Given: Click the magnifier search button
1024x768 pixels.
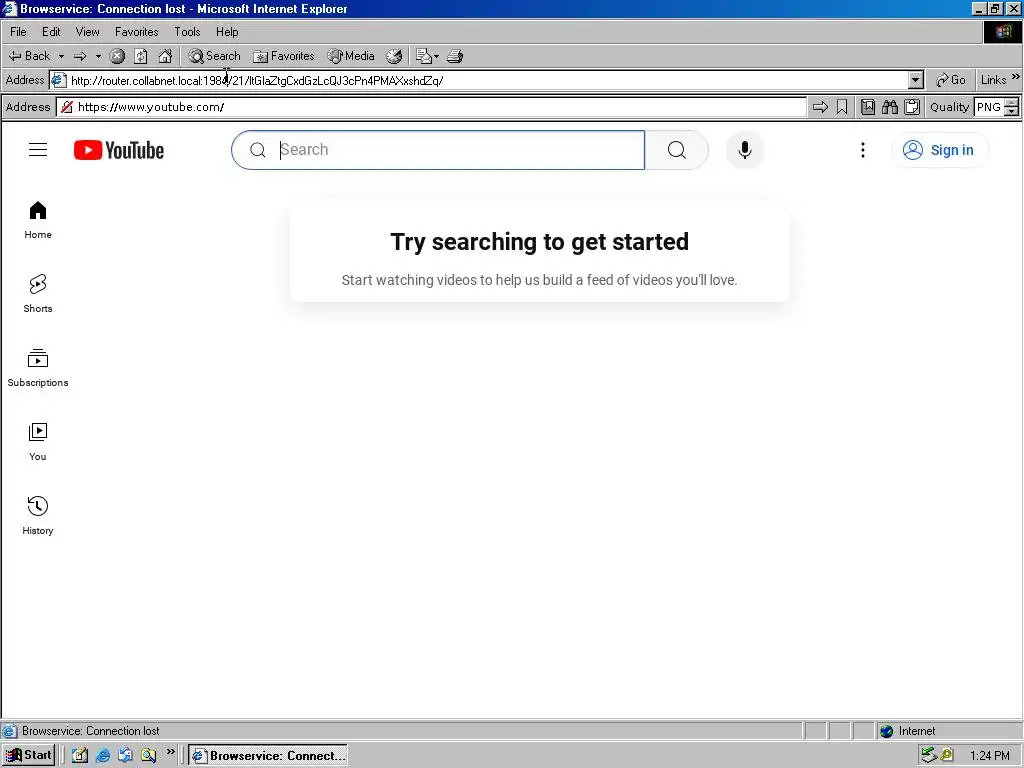Looking at the screenshot, I should coord(677,150).
